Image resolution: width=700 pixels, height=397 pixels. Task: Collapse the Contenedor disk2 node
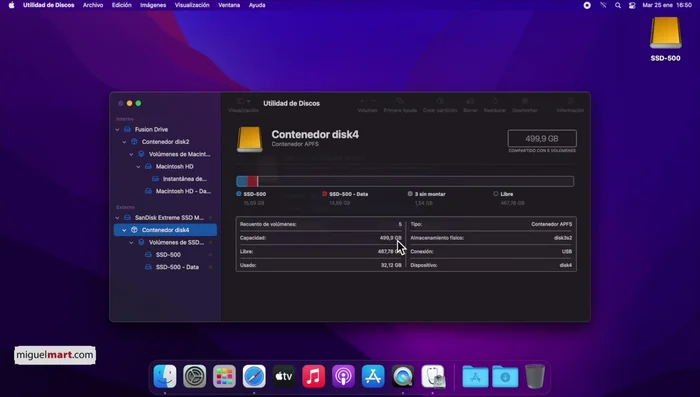(x=125, y=142)
